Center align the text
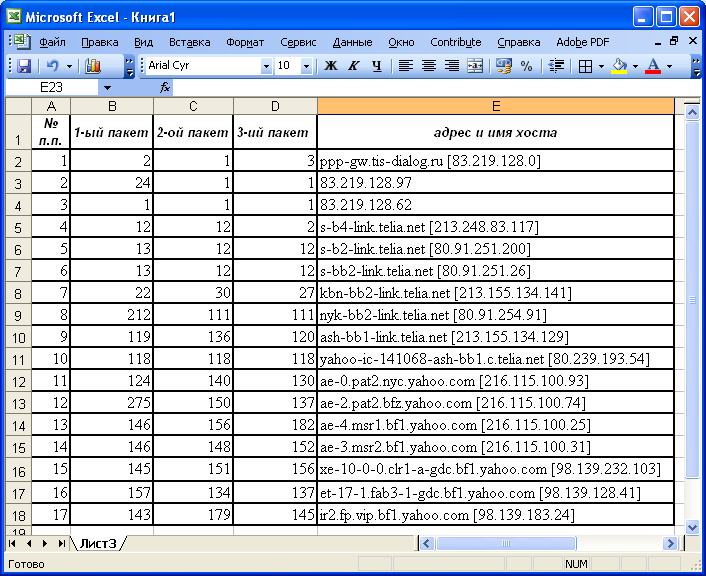Image resolution: width=706 pixels, height=576 pixels. 429,66
